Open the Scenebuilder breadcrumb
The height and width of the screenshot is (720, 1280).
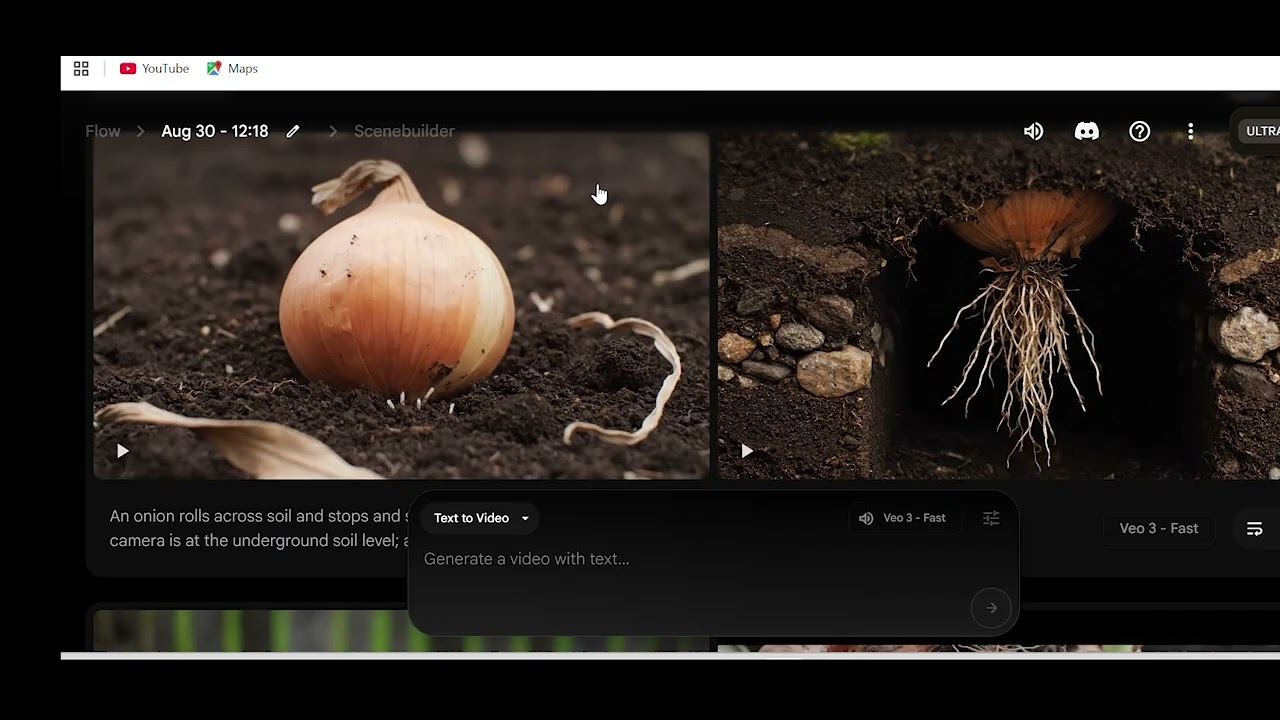tap(404, 131)
